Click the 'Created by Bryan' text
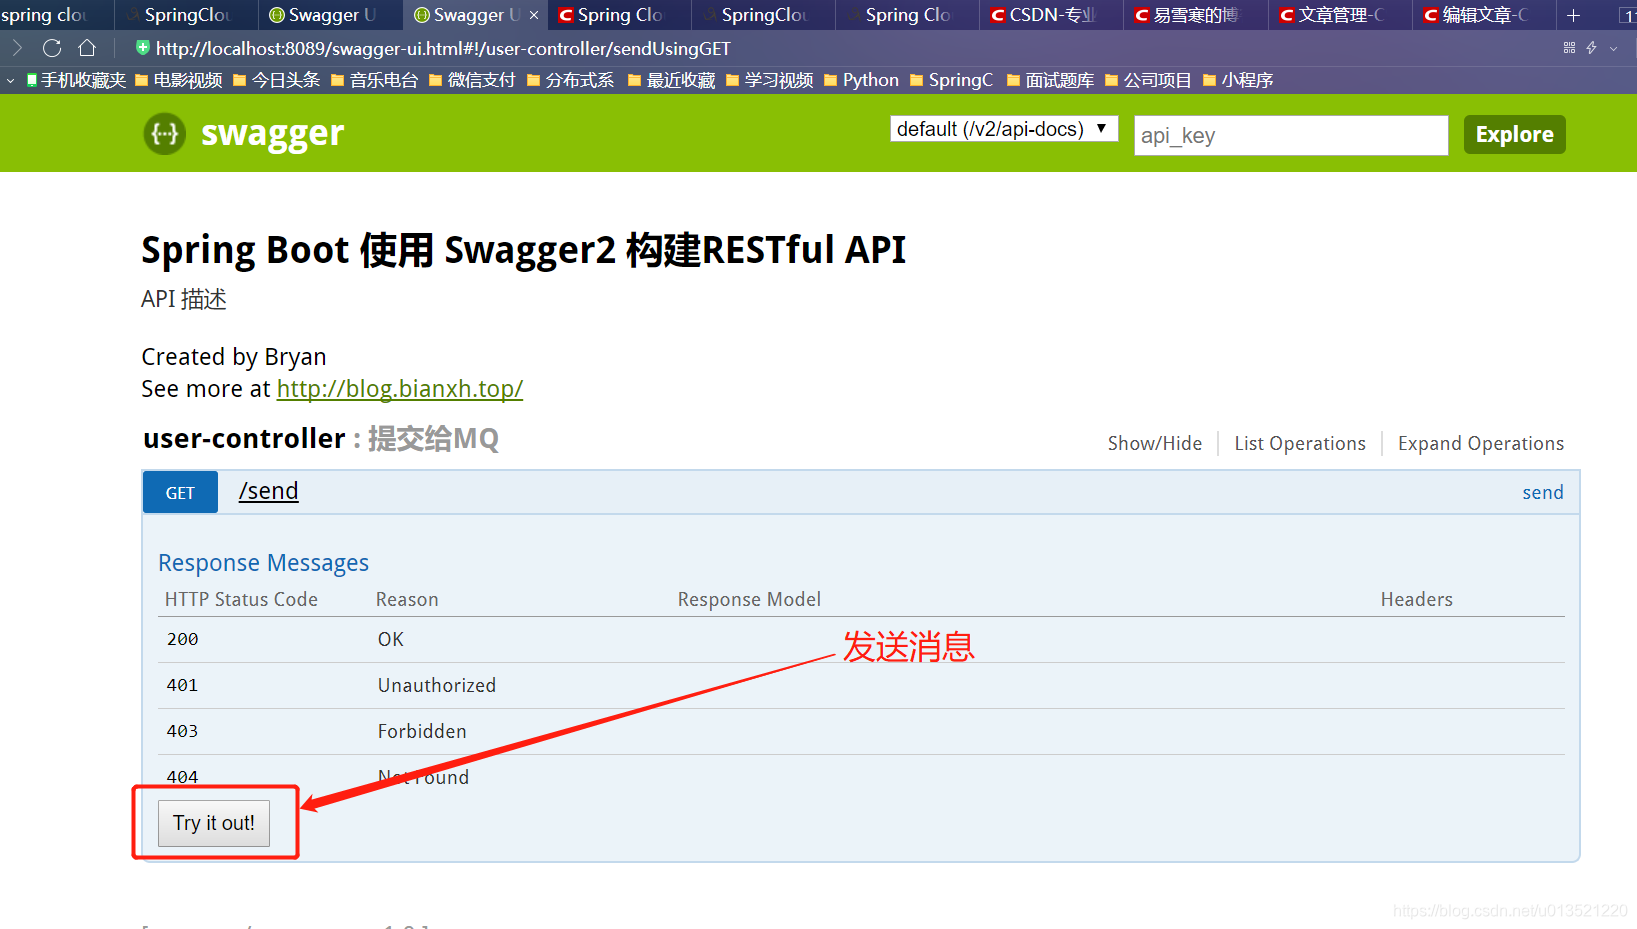Image resolution: width=1637 pixels, height=929 pixels. coord(234,357)
